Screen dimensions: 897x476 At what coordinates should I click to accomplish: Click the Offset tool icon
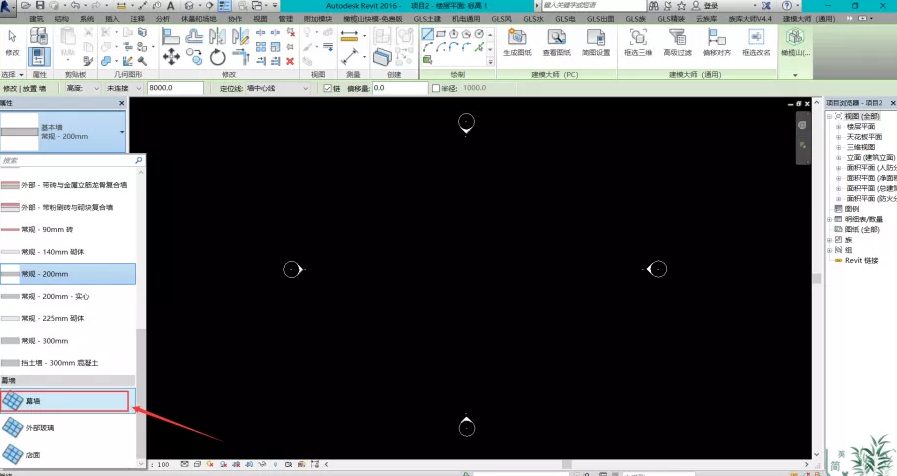click(x=194, y=37)
